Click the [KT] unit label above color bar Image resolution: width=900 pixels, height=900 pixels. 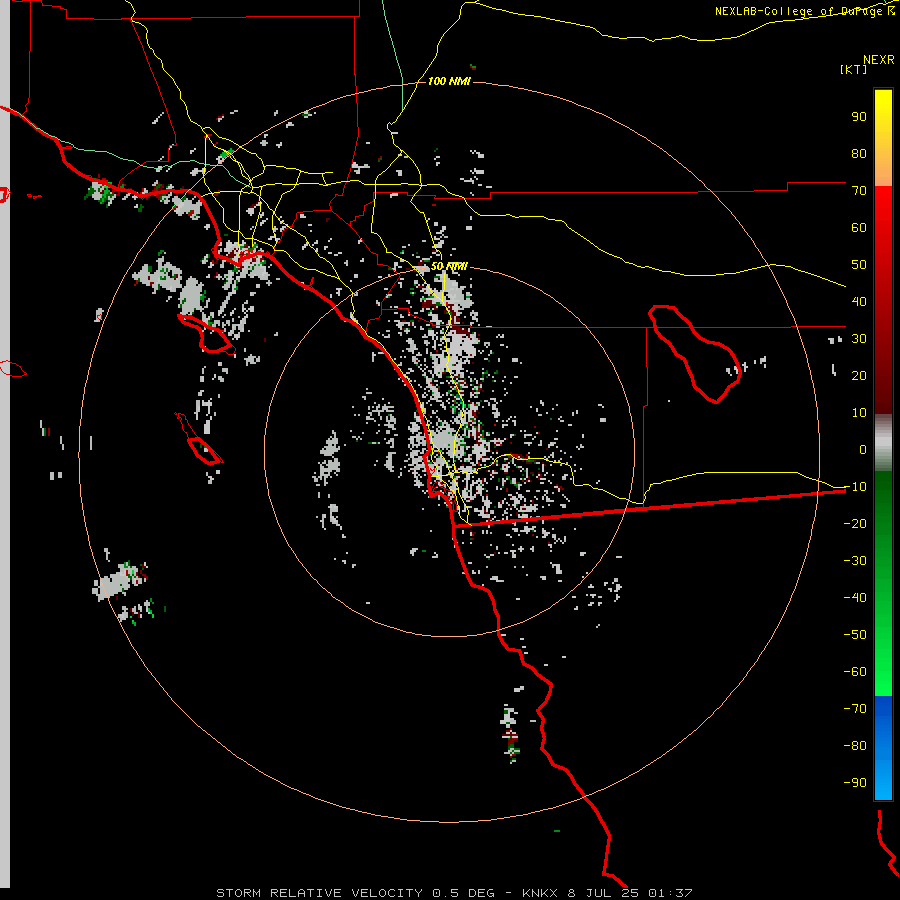853,69
